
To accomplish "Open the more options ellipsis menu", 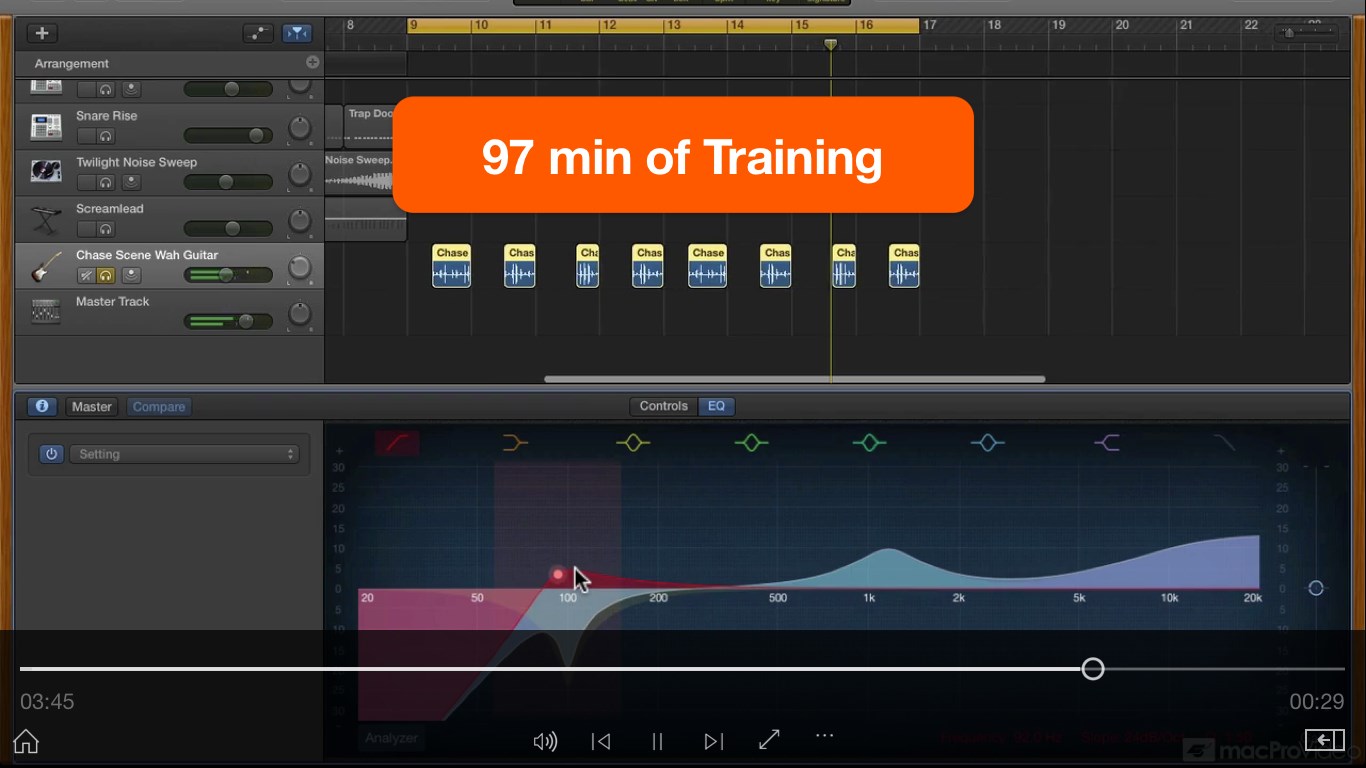I will pyautogui.click(x=824, y=737).
